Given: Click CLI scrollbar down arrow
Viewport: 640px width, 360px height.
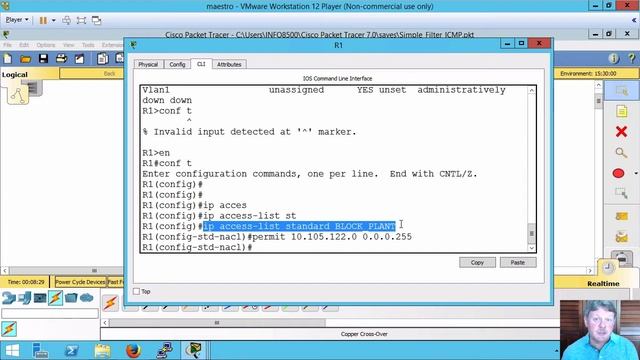Looking at the screenshot, I should tap(531, 247).
